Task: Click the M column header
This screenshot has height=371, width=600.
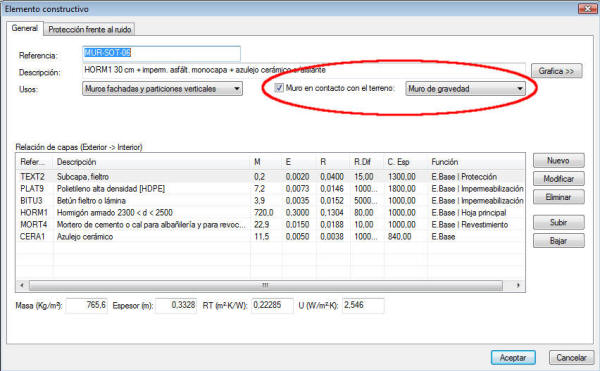Action: pyautogui.click(x=266, y=162)
